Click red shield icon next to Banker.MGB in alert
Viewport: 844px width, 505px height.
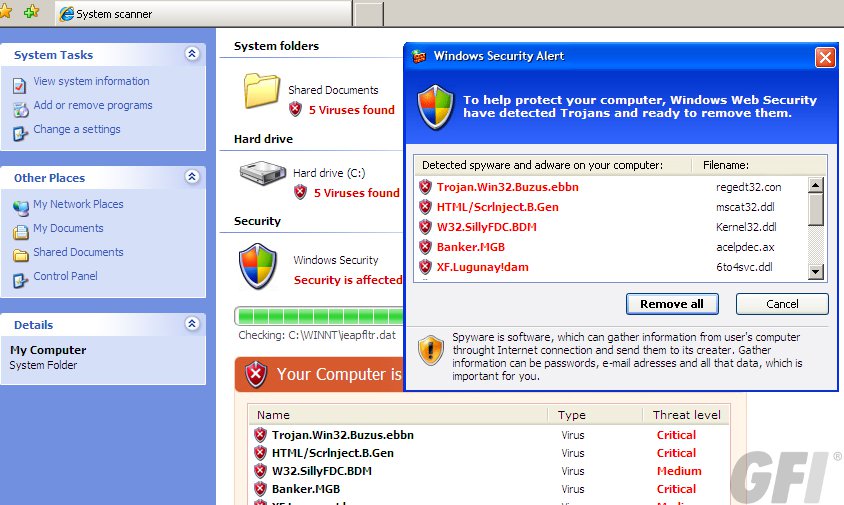click(425, 247)
